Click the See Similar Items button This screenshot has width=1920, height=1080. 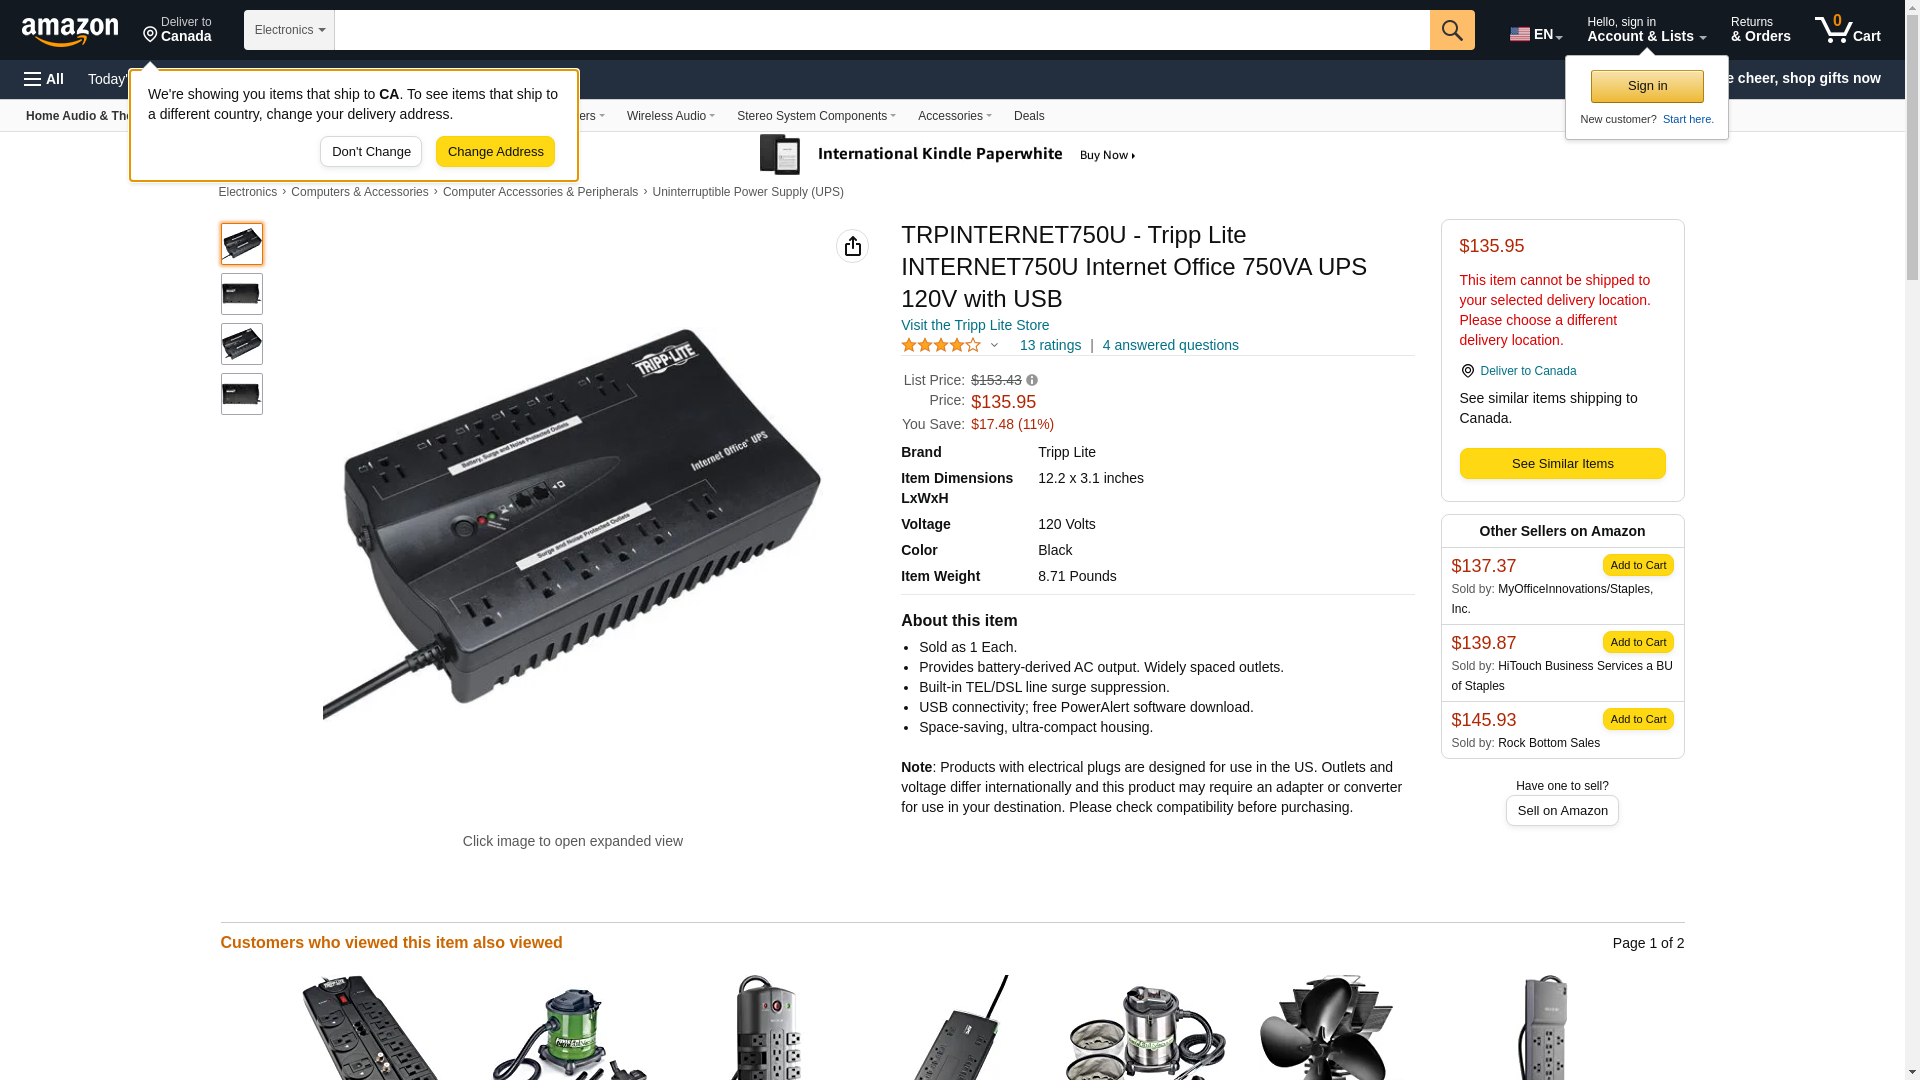coord(1562,464)
